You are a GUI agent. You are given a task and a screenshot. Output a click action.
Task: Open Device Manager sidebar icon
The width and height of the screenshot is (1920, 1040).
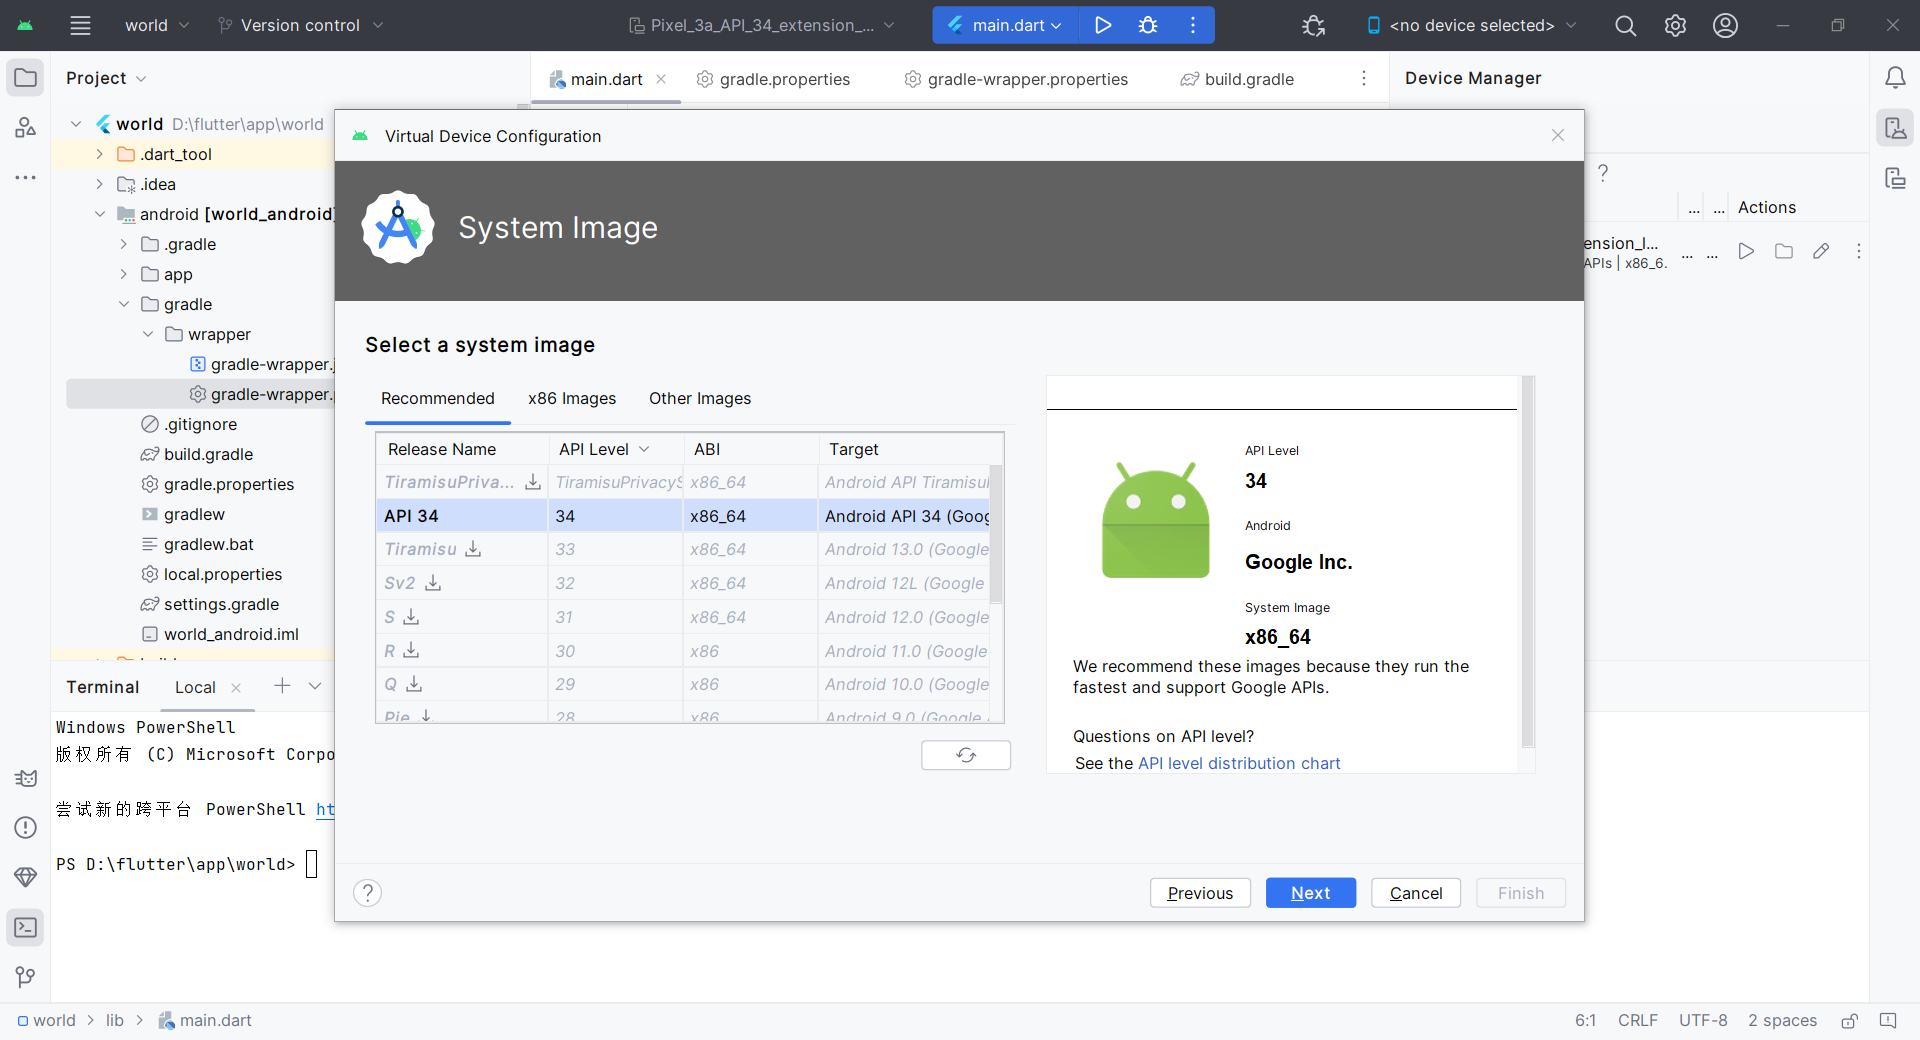point(1895,128)
